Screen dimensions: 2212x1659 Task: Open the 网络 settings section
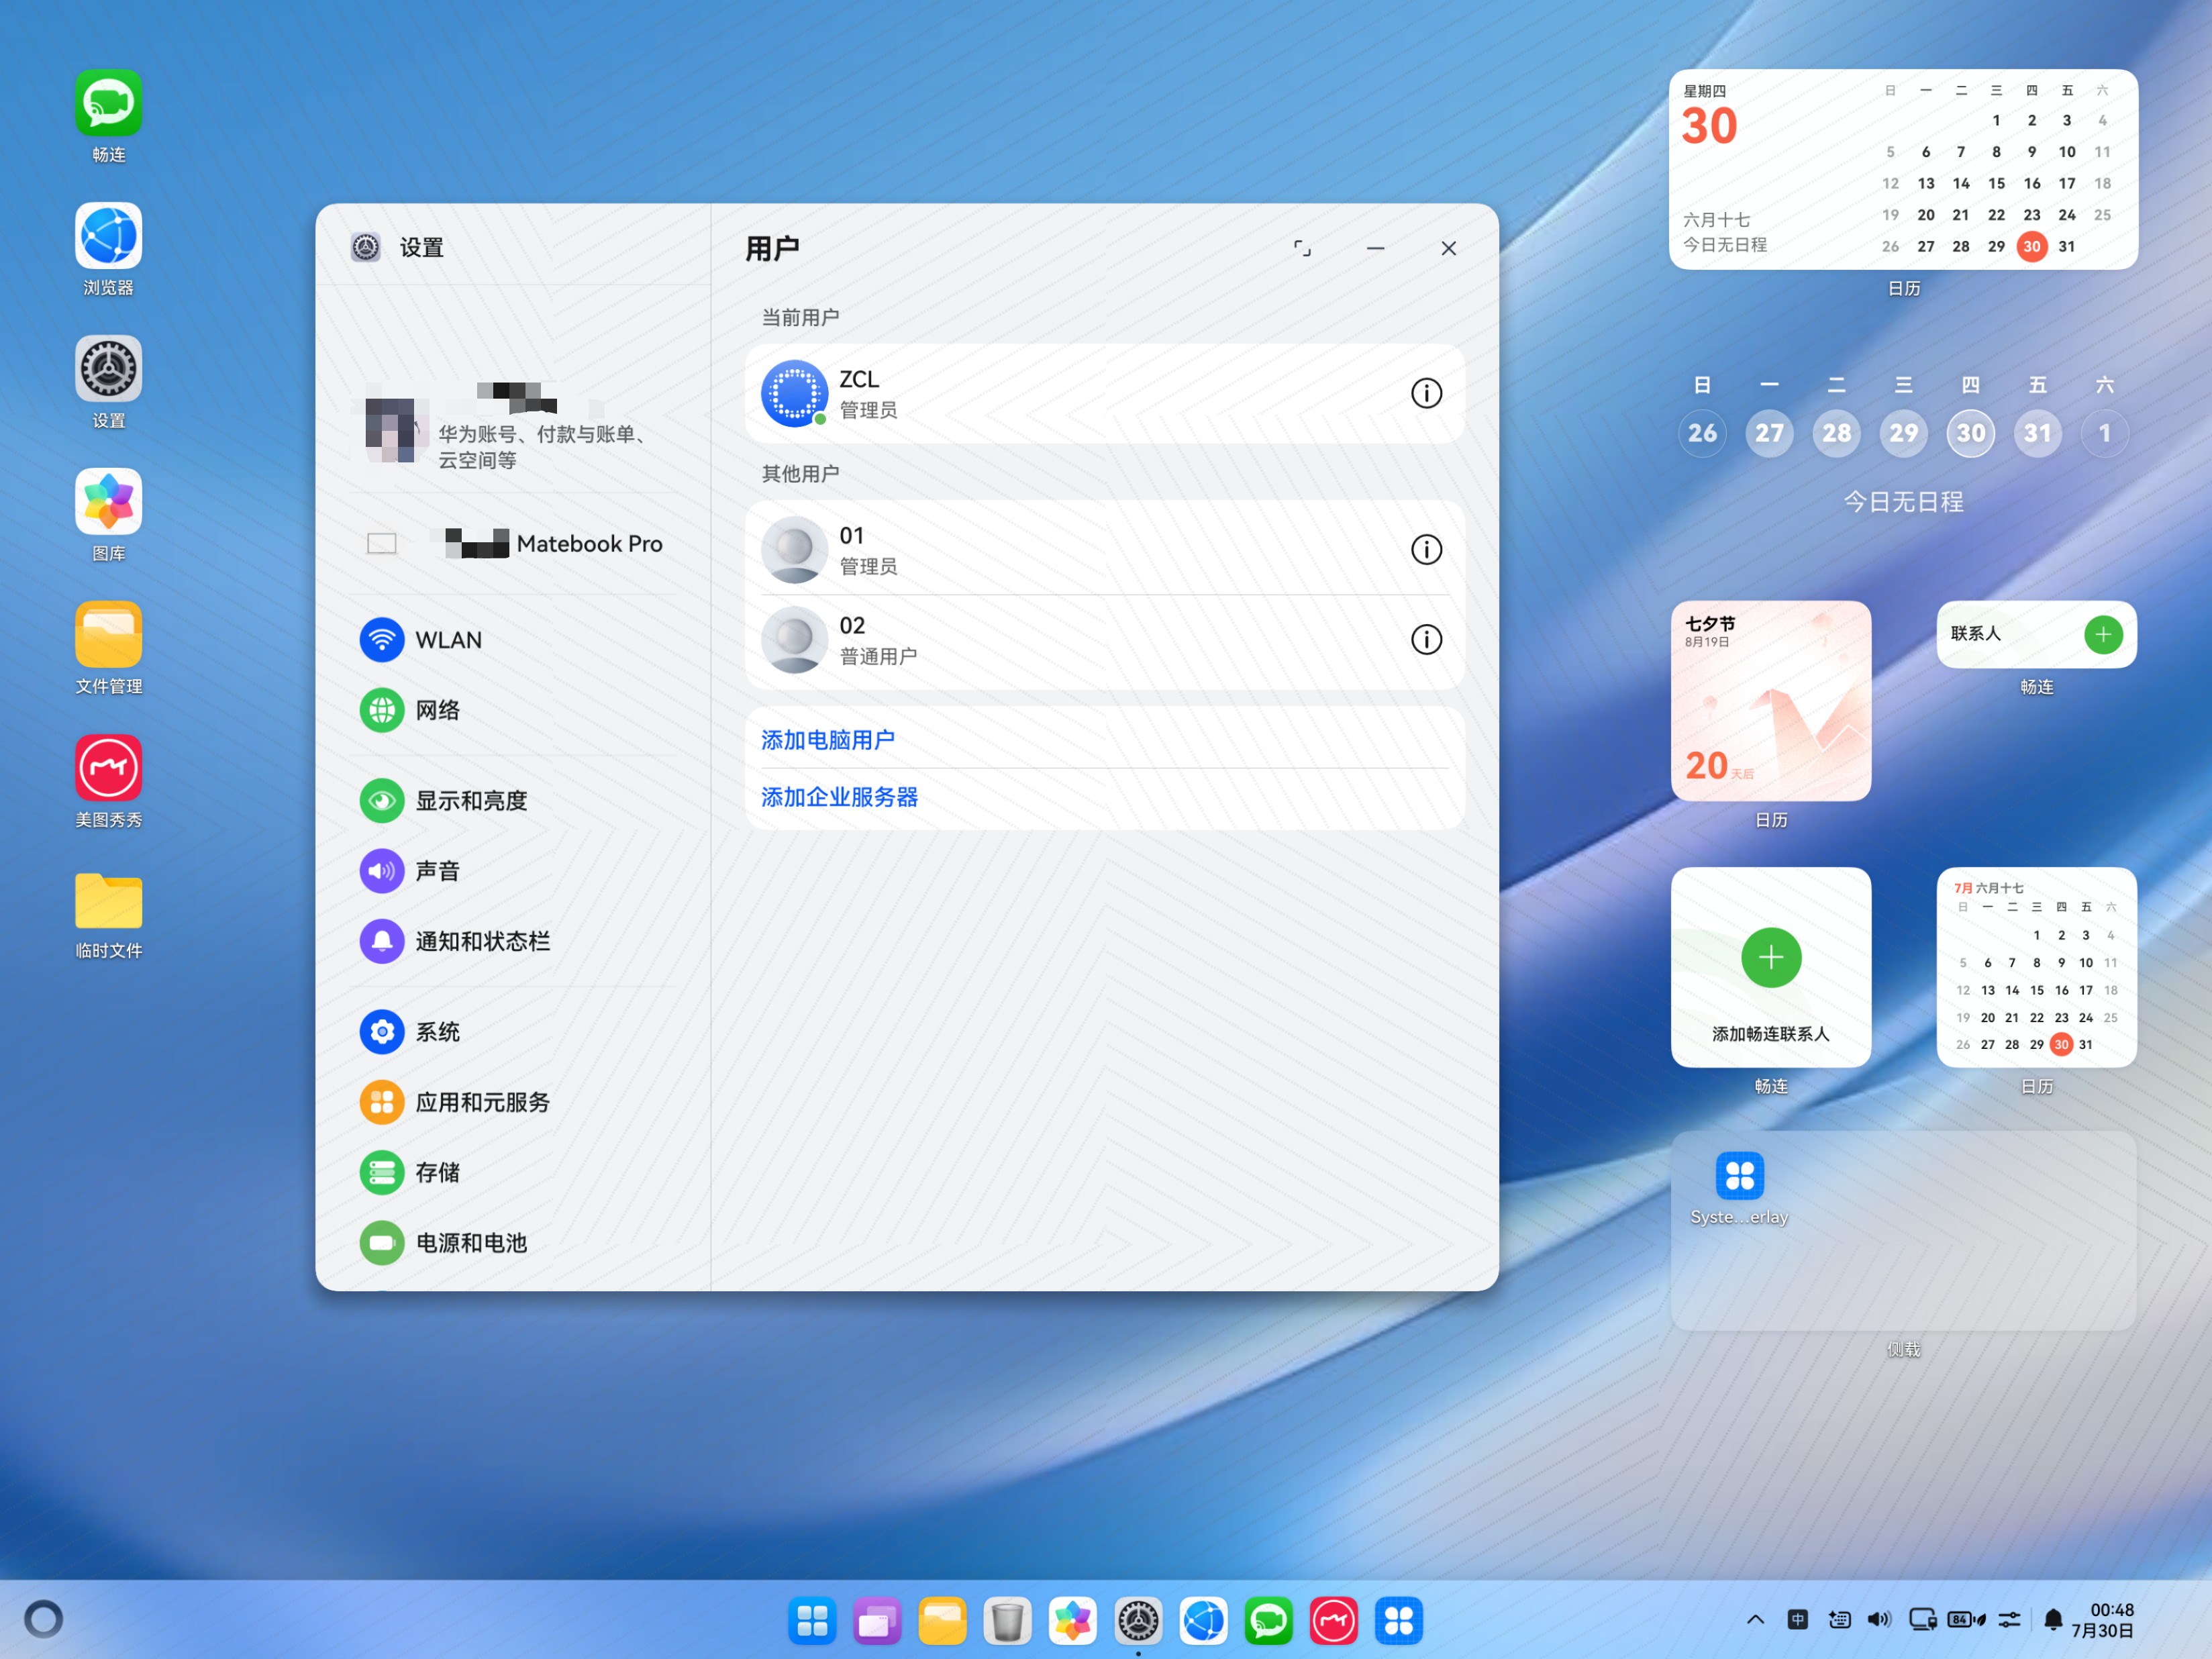(x=514, y=710)
